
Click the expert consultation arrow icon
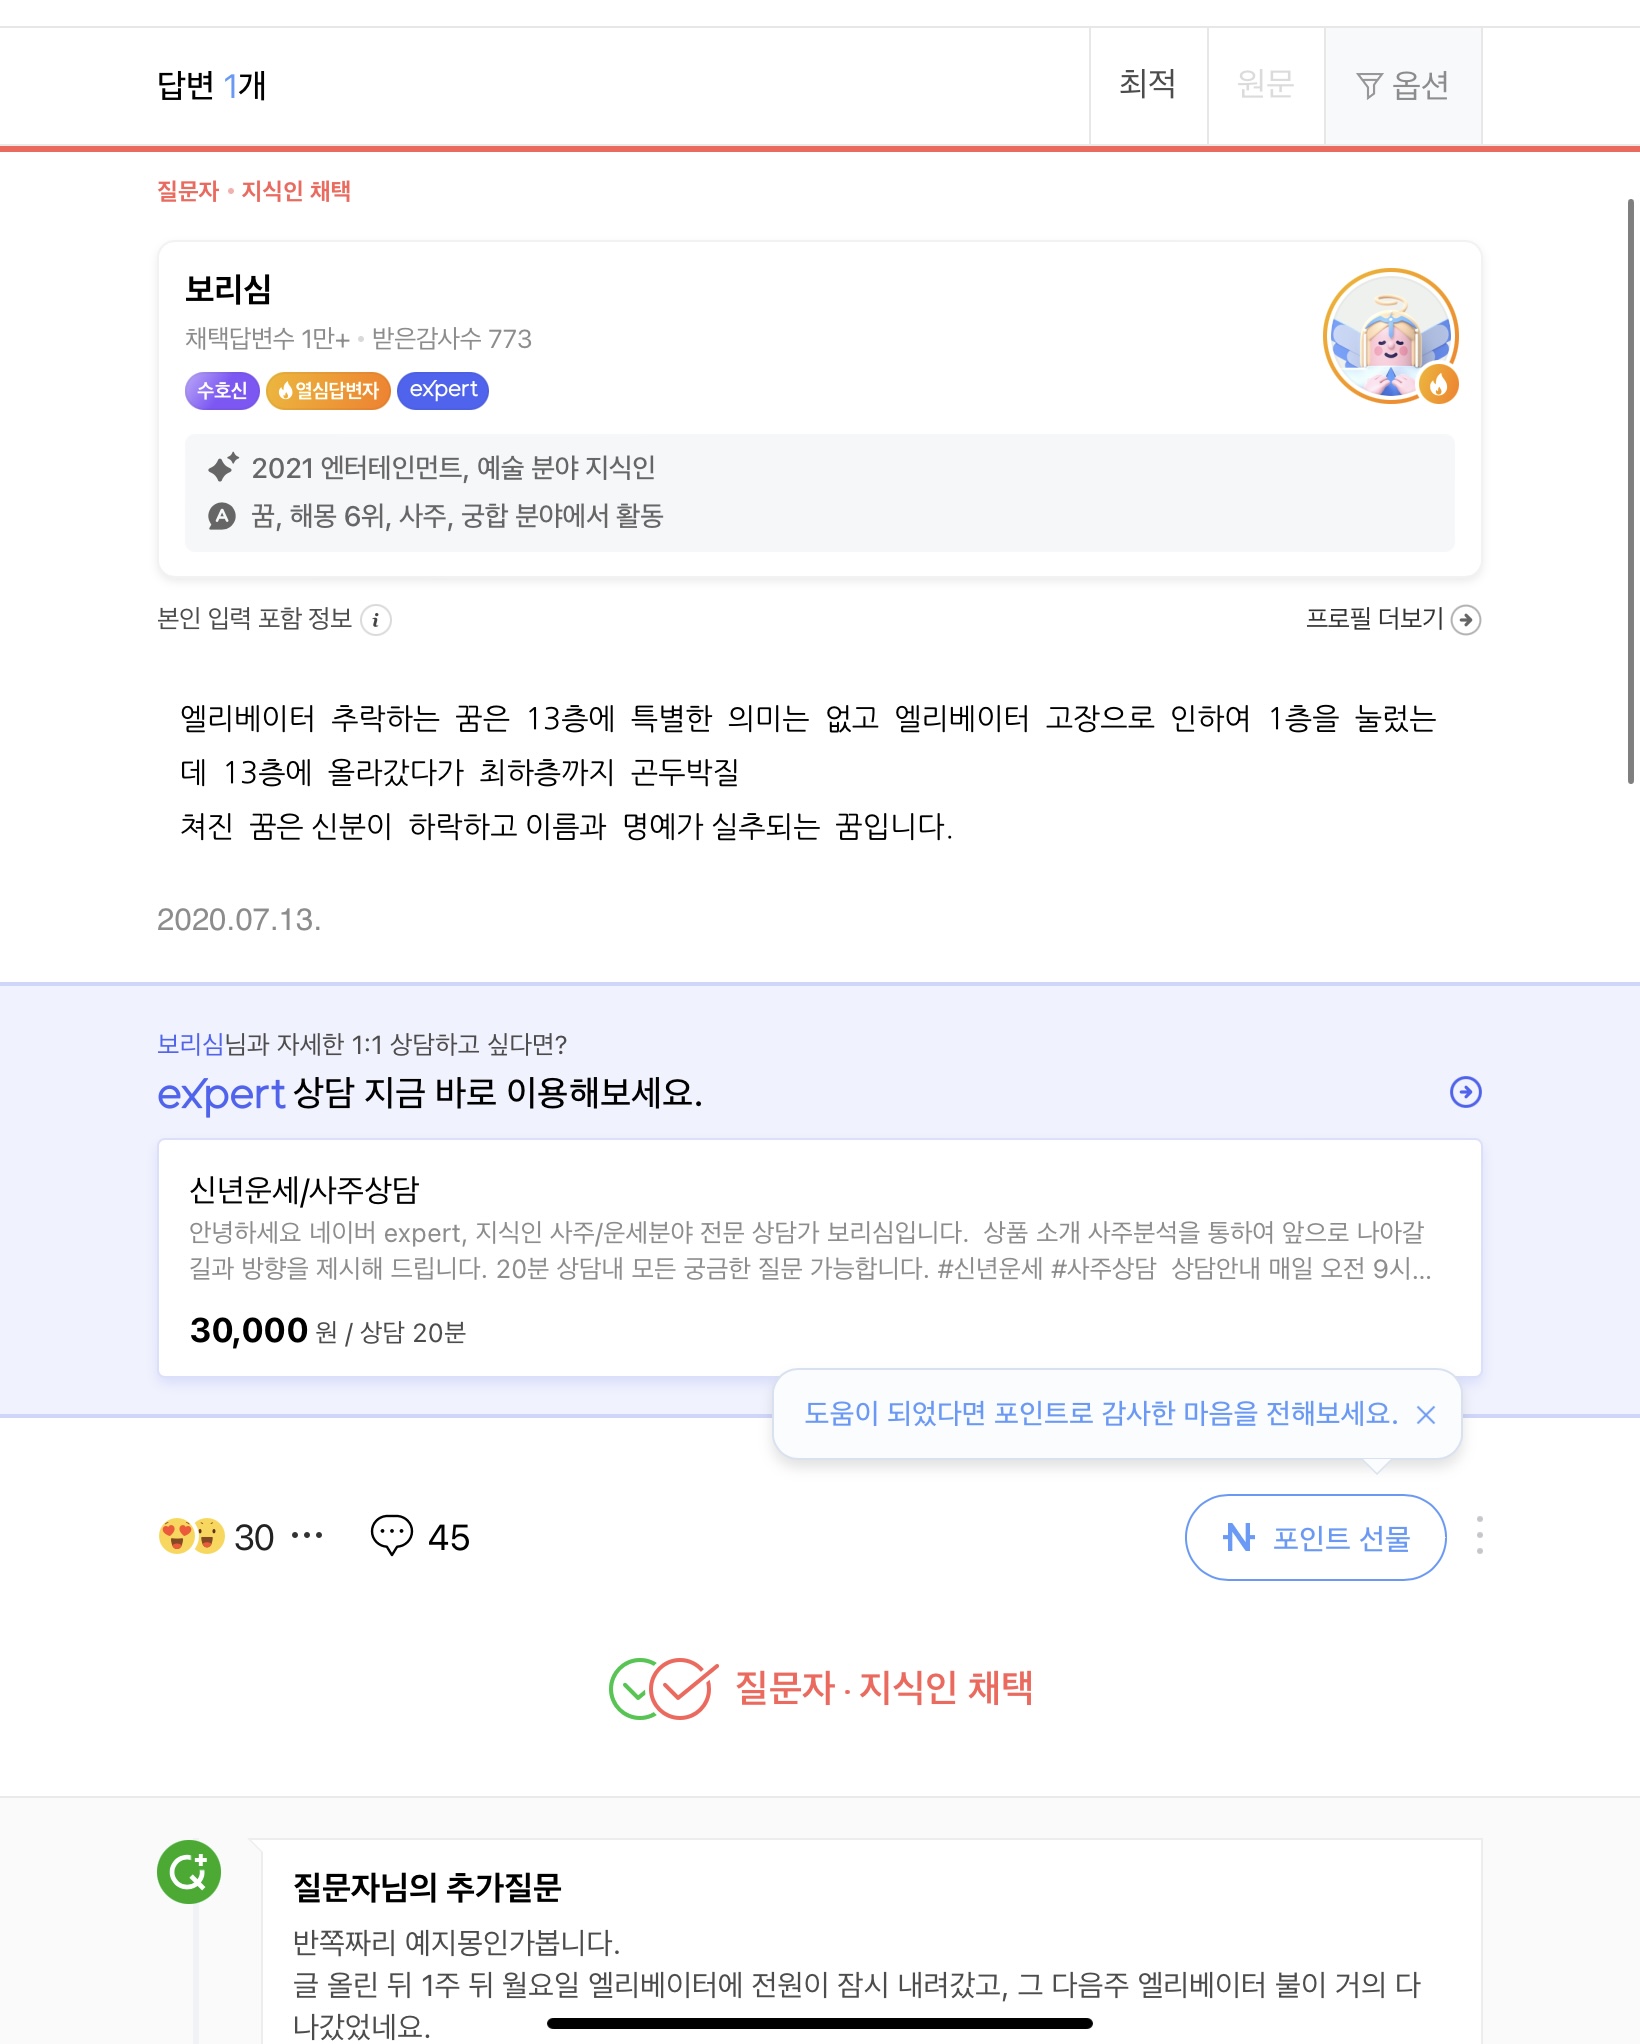(1465, 1092)
